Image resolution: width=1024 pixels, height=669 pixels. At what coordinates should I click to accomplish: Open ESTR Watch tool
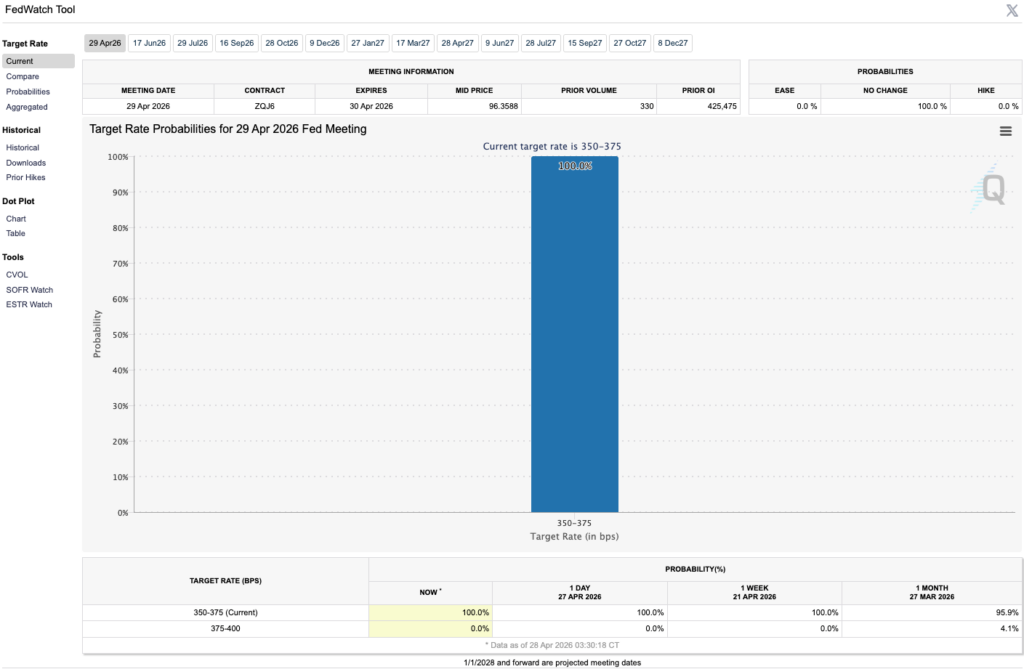(29, 304)
